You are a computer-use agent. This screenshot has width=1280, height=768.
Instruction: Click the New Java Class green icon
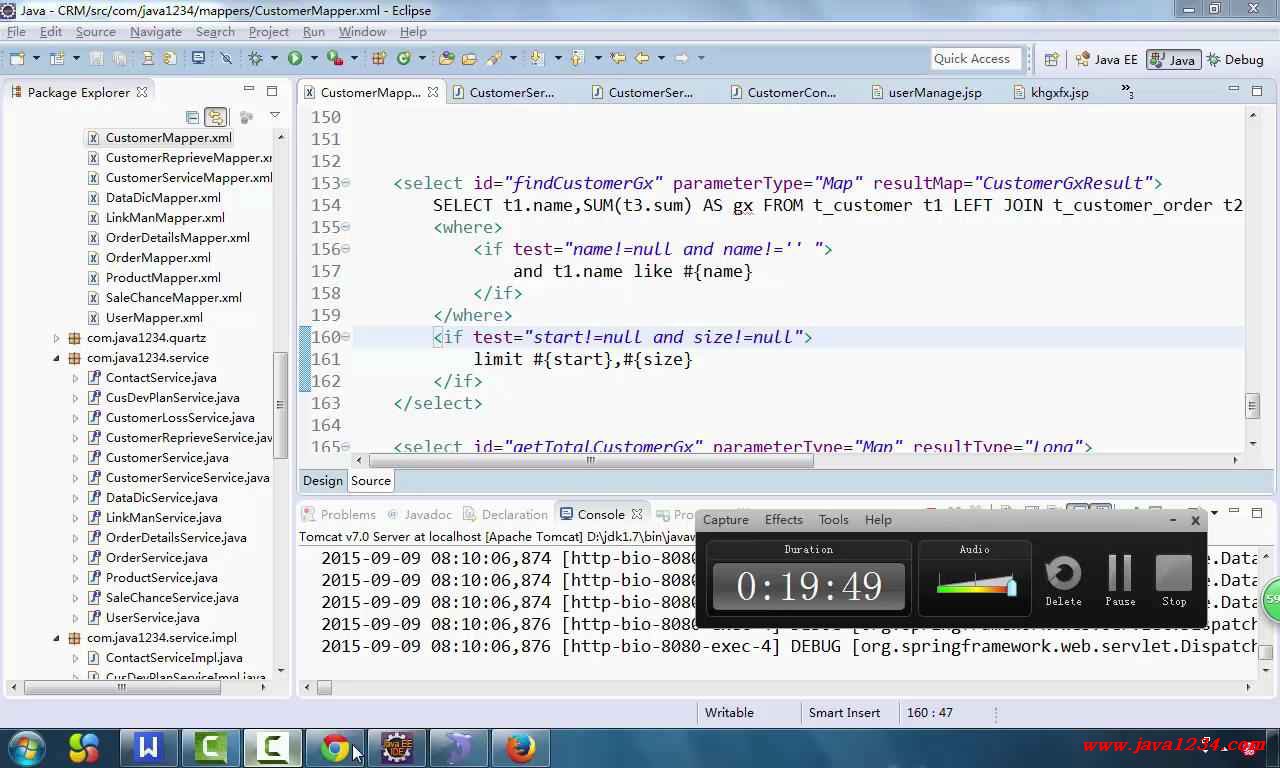pyautogui.click(x=404, y=58)
